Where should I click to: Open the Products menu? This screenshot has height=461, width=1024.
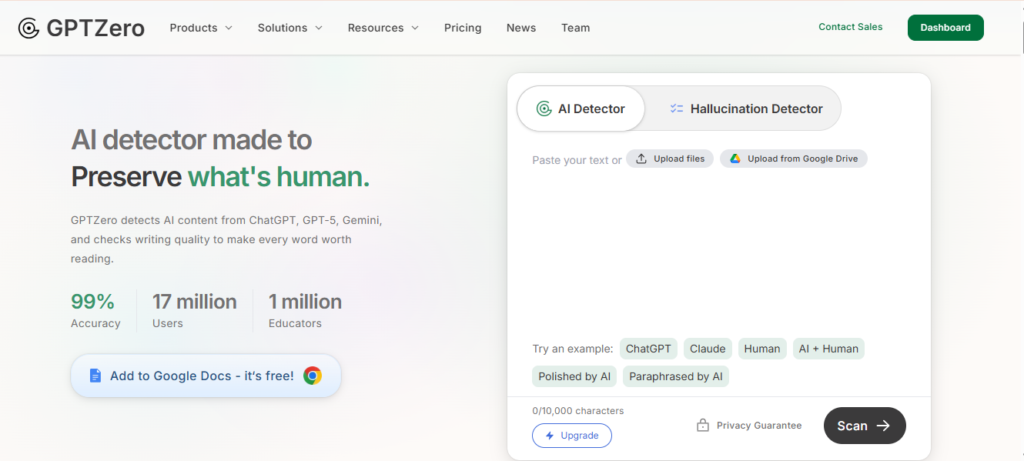click(201, 28)
